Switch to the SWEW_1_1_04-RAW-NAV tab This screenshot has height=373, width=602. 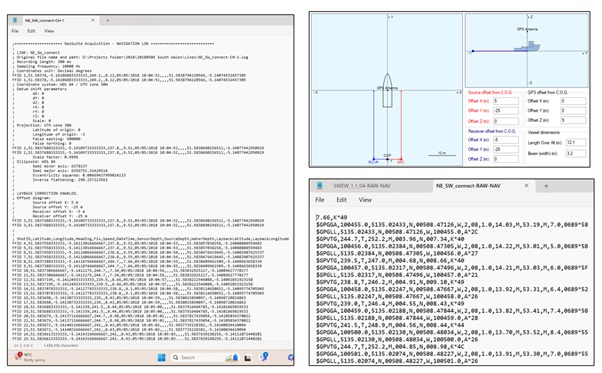tap(362, 186)
